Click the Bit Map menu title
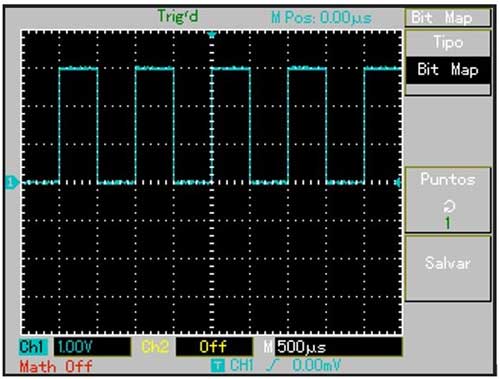This screenshot has height=379, width=500. coord(448,18)
